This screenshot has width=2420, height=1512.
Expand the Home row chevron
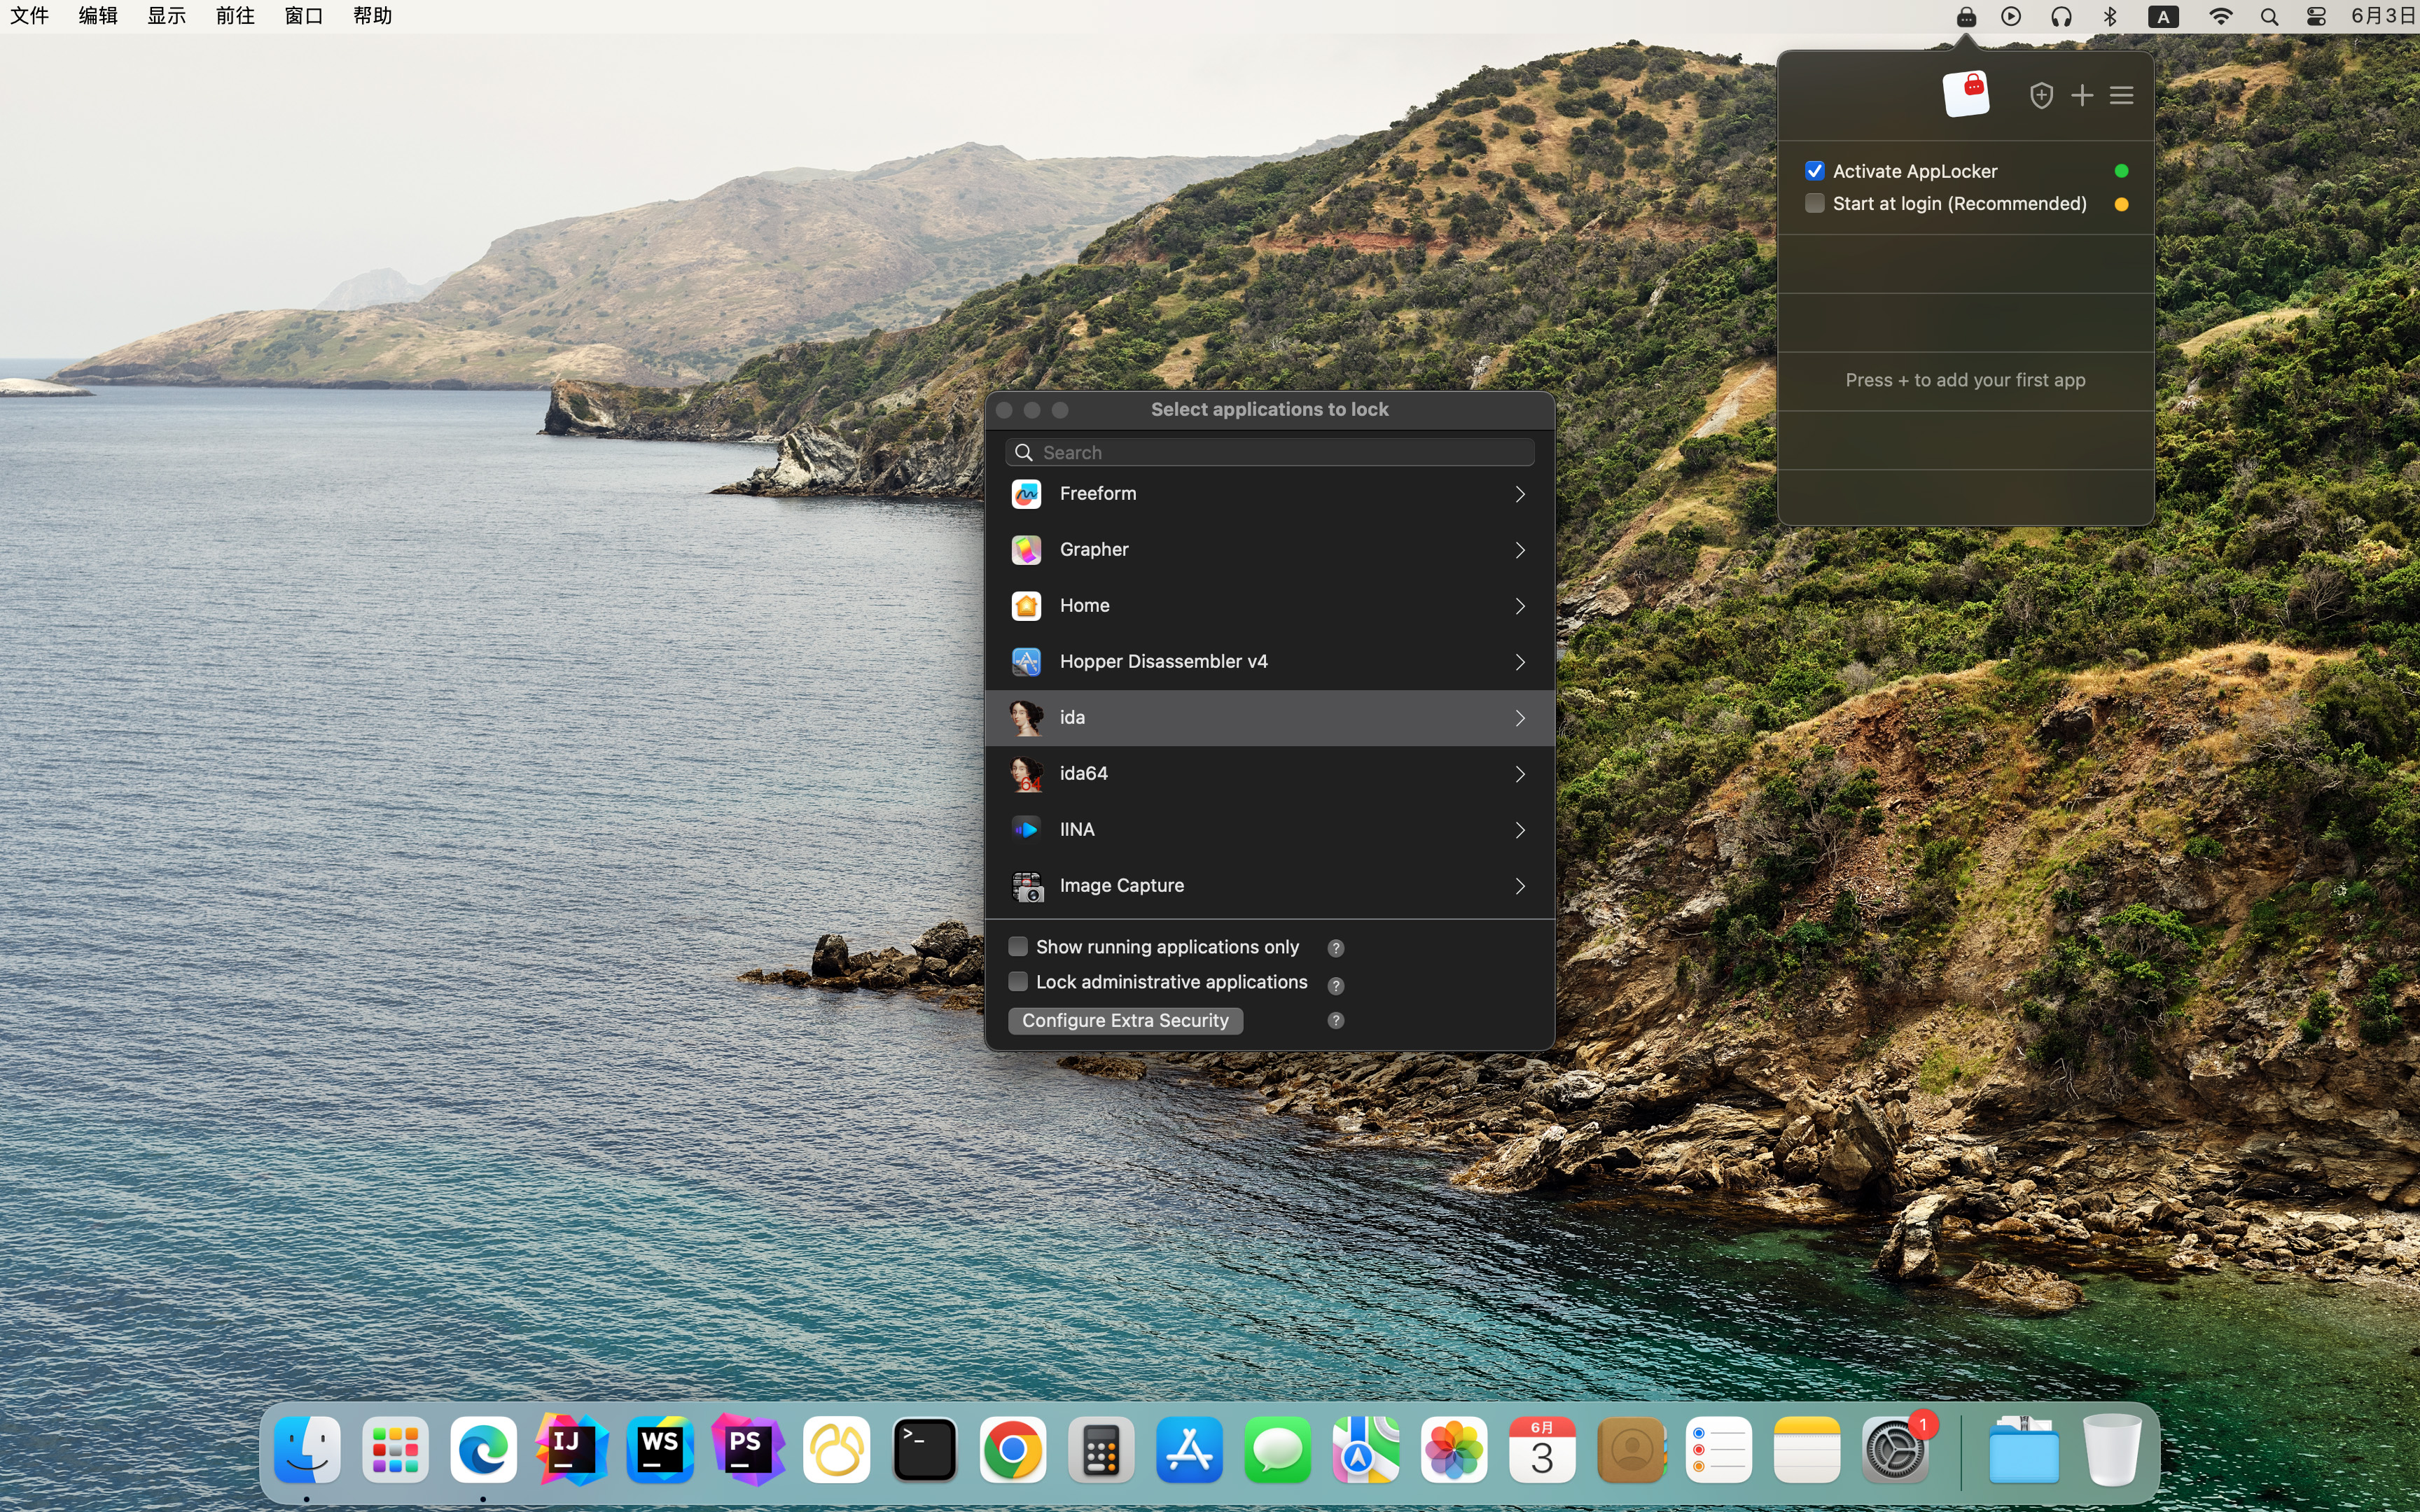point(1520,606)
